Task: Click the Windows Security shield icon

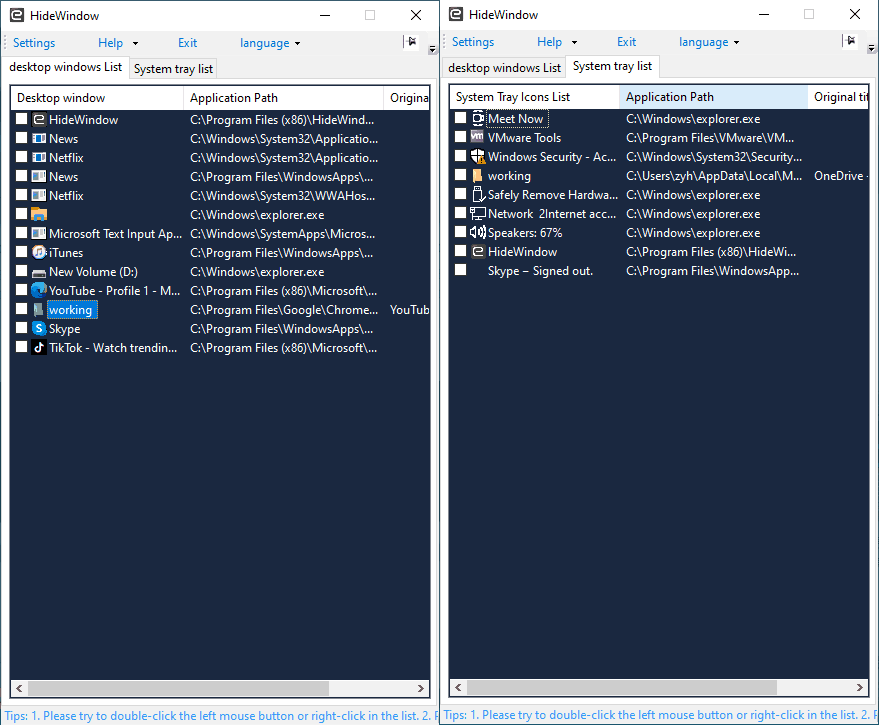Action: point(478,156)
